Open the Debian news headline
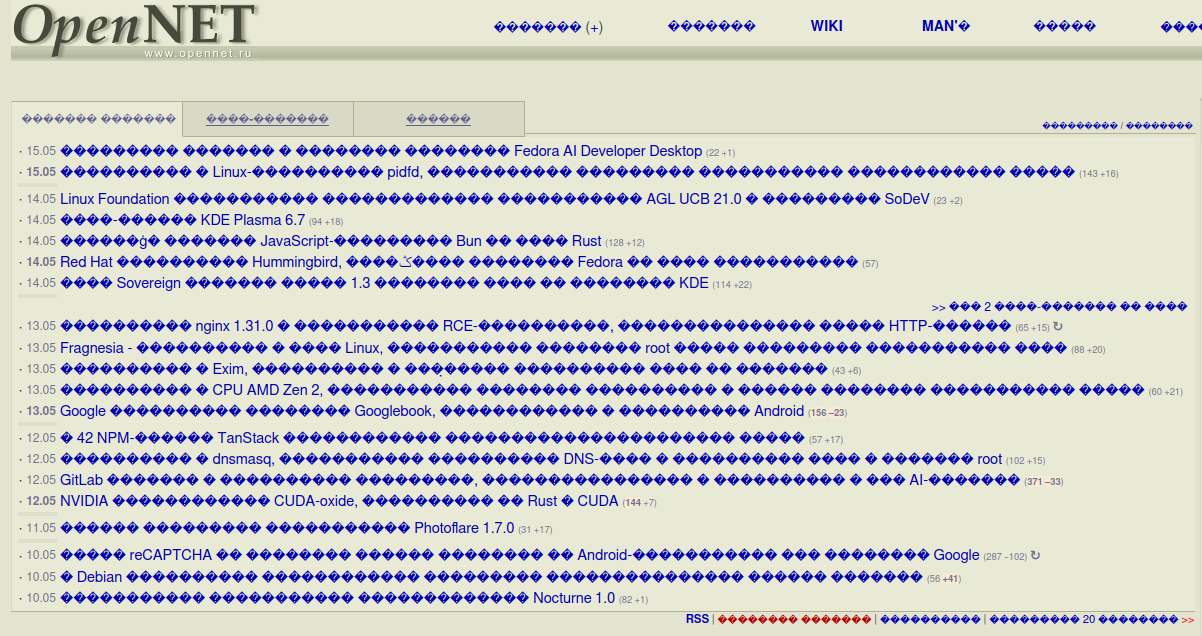1202x636 pixels. tap(491, 577)
